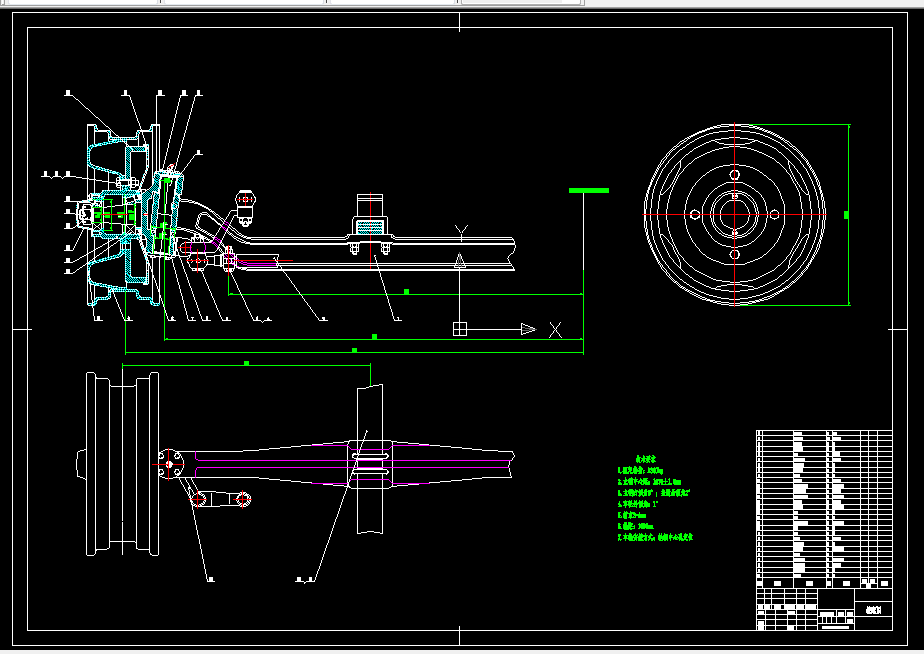Click green grip on the shortest axle dimension line

[x=406, y=292]
